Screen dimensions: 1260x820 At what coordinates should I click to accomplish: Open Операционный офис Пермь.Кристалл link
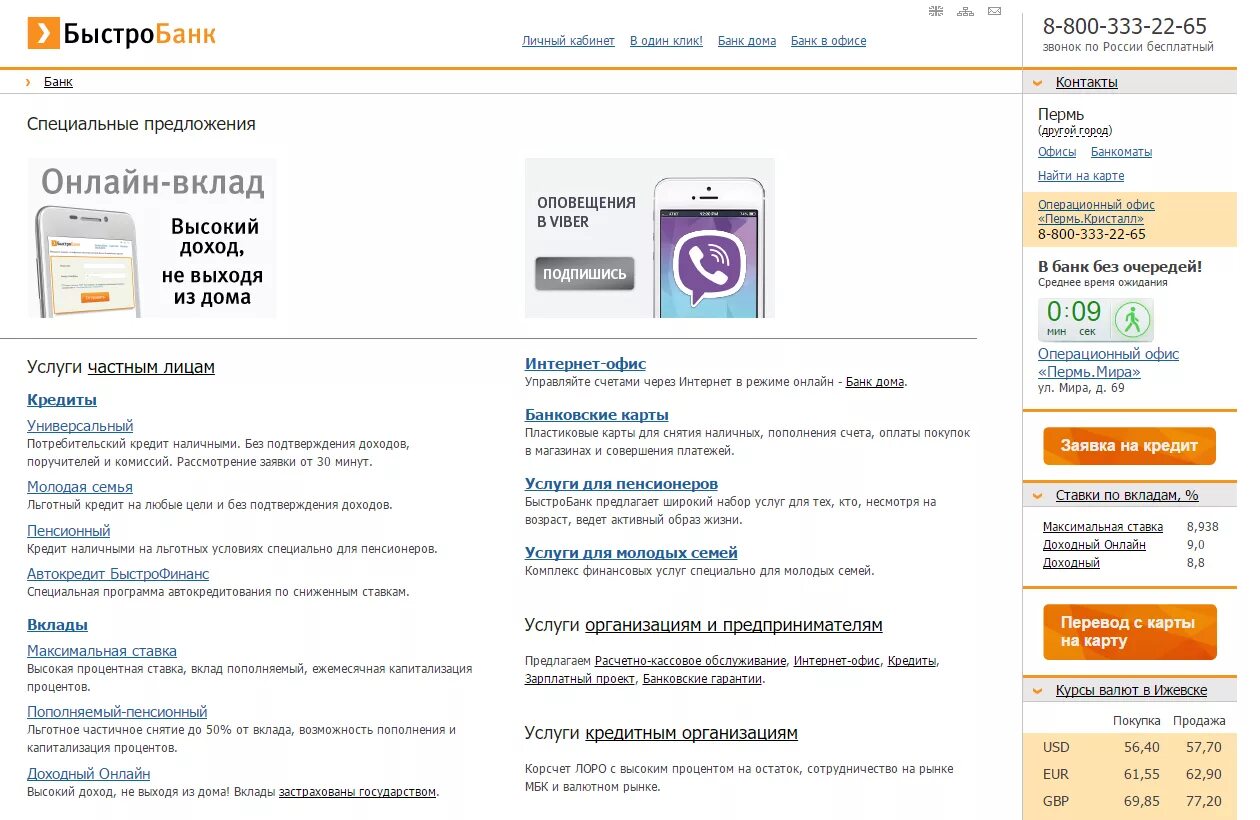pyautogui.click(x=1096, y=212)
